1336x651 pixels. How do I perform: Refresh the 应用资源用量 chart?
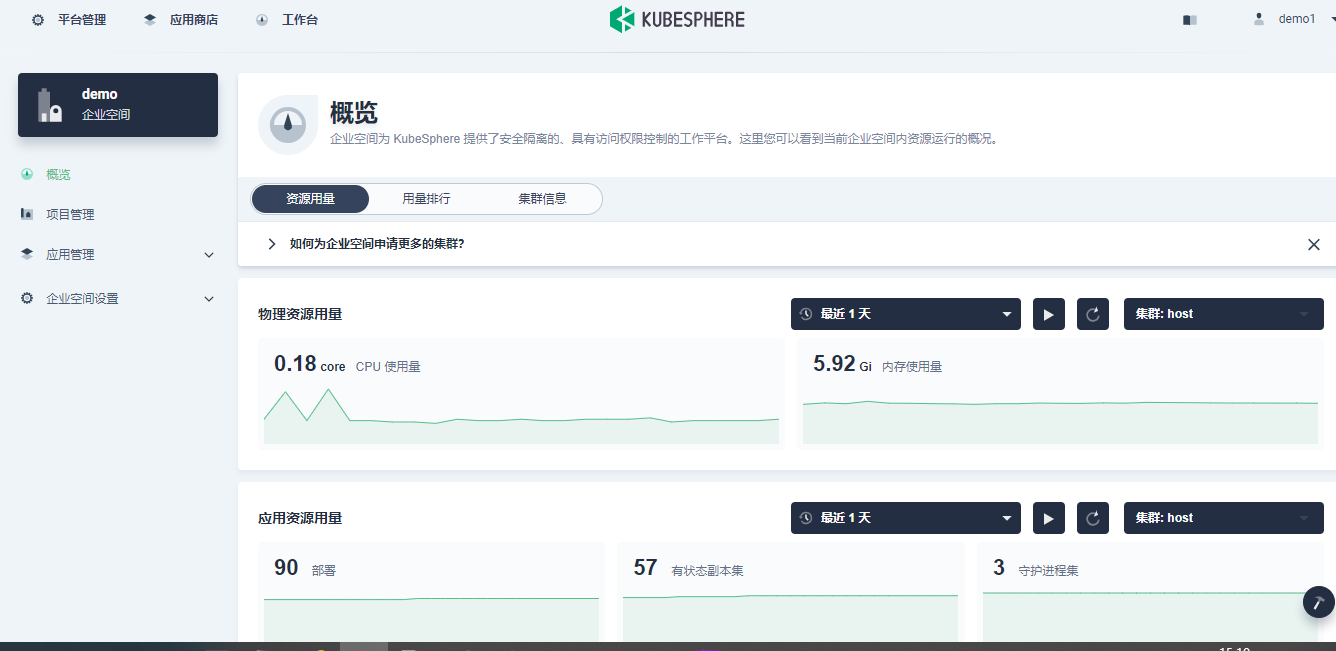pos(1092,518)
